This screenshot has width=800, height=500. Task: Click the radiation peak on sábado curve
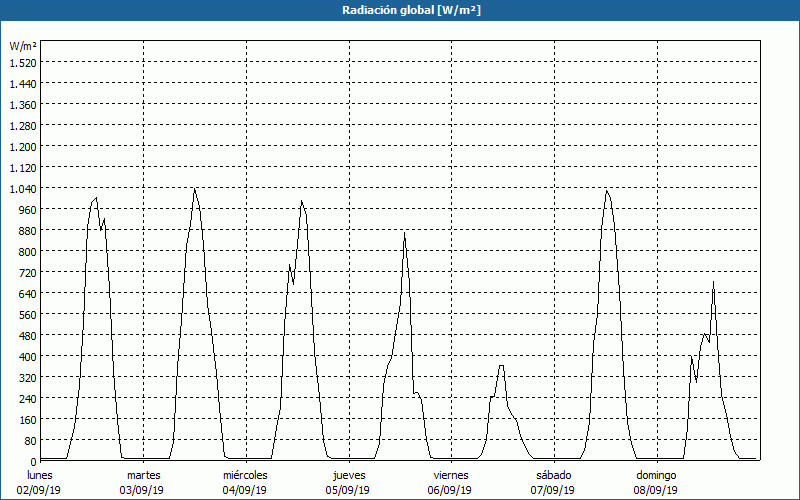coord(606,191)
